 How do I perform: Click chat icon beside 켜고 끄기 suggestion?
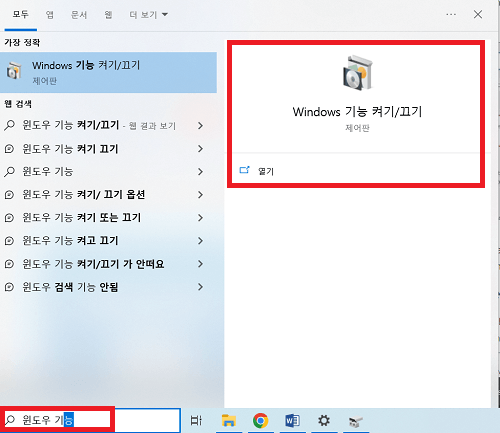coord(9,241)
